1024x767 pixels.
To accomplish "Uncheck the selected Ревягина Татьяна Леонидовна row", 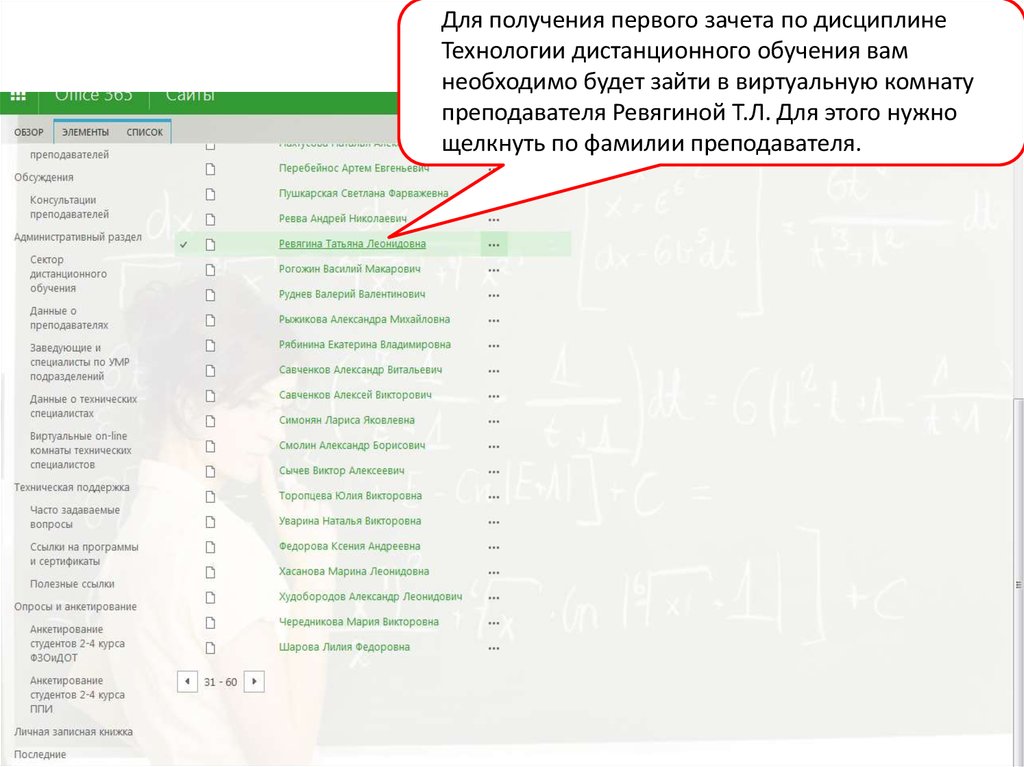I will pyautogui.click(x=184, y=244).
